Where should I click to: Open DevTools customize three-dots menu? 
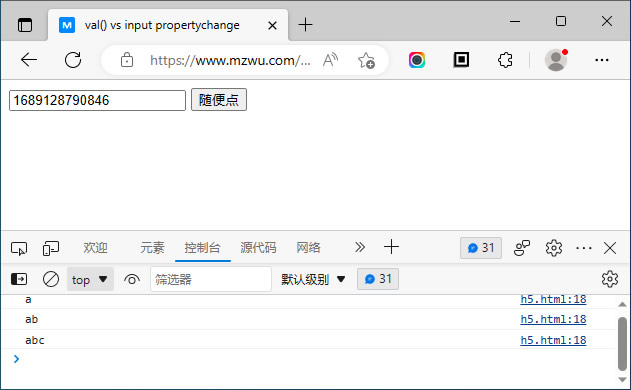coord(584,248)
